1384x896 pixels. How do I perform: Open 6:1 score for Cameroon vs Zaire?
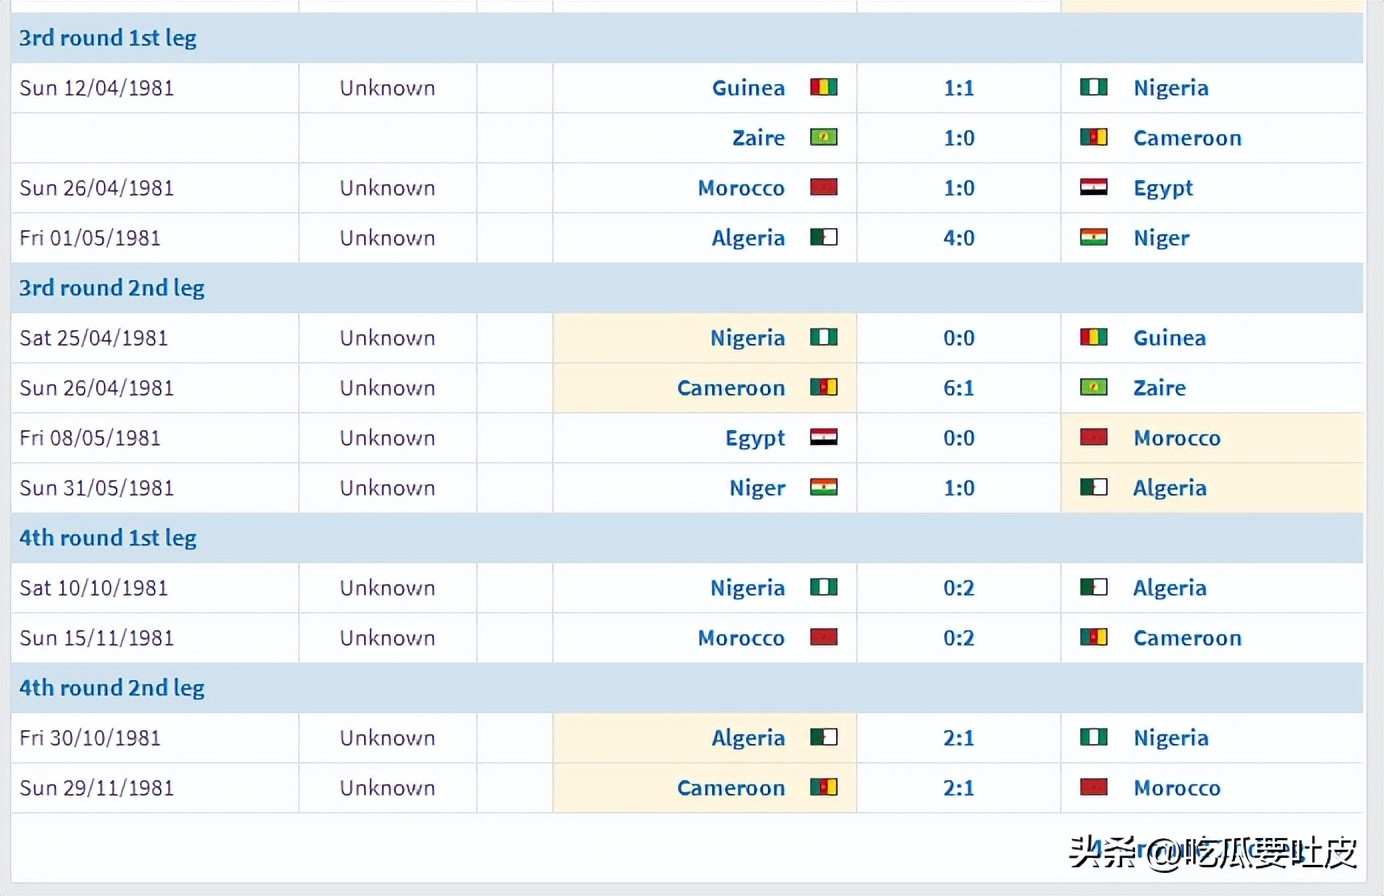pos(958,388)
